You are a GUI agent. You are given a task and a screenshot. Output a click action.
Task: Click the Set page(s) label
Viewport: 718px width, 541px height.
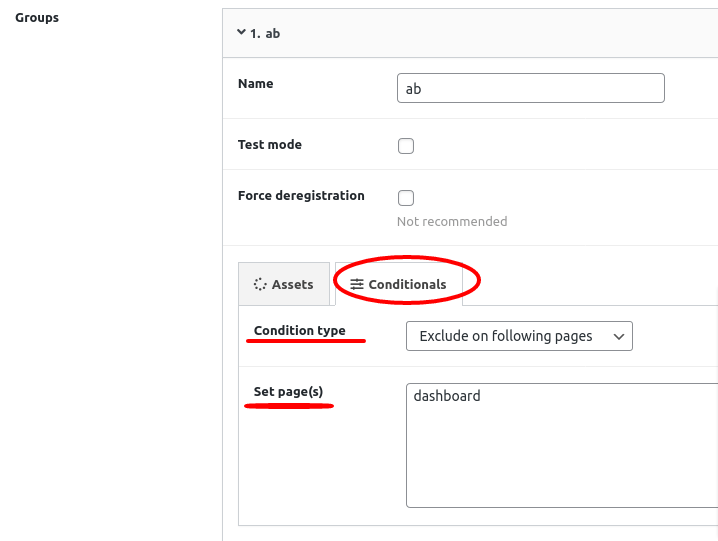288,392
